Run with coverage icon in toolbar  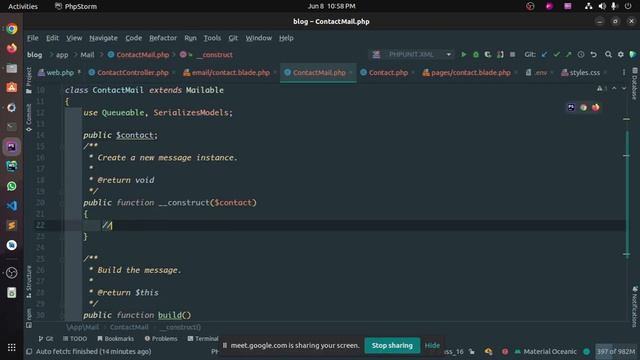point(488,54)
